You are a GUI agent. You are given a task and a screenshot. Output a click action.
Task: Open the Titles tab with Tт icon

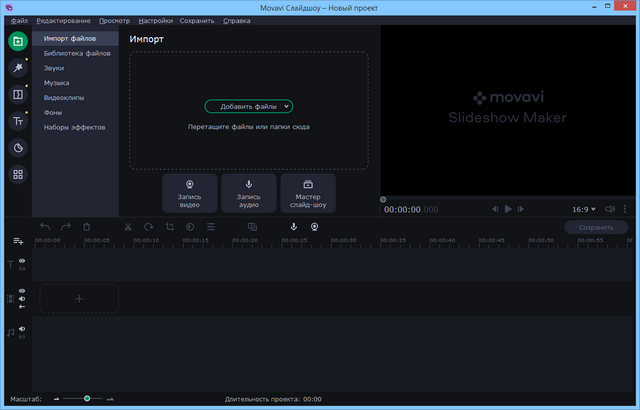point(17,121)
